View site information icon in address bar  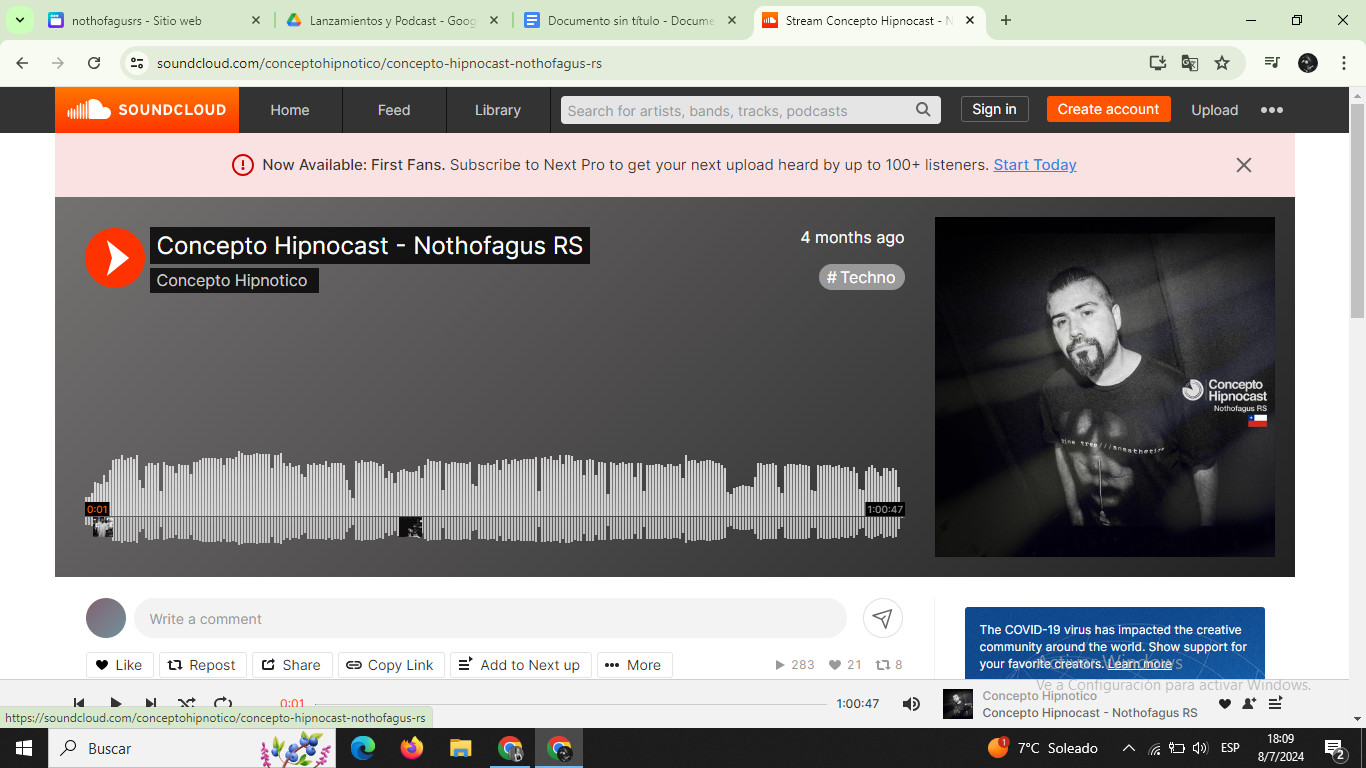[x=138, y=63]
